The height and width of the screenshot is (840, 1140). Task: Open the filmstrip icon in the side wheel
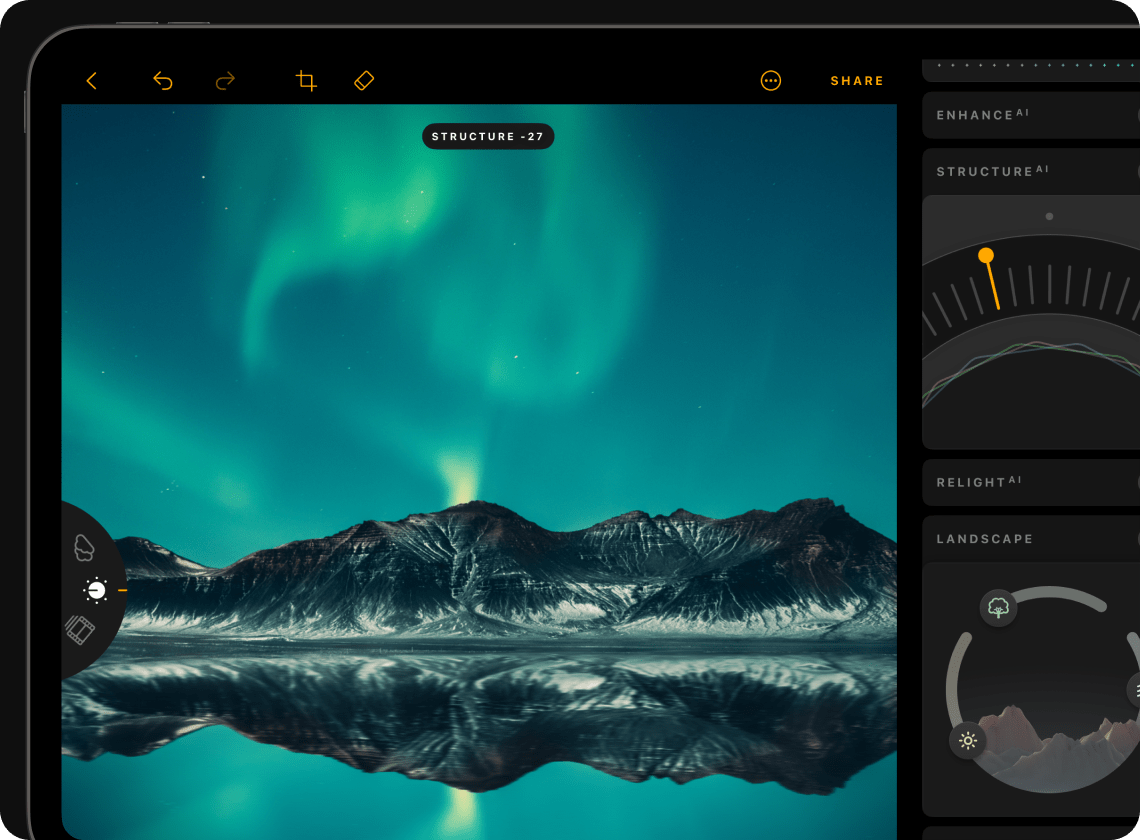pos(80,629)
